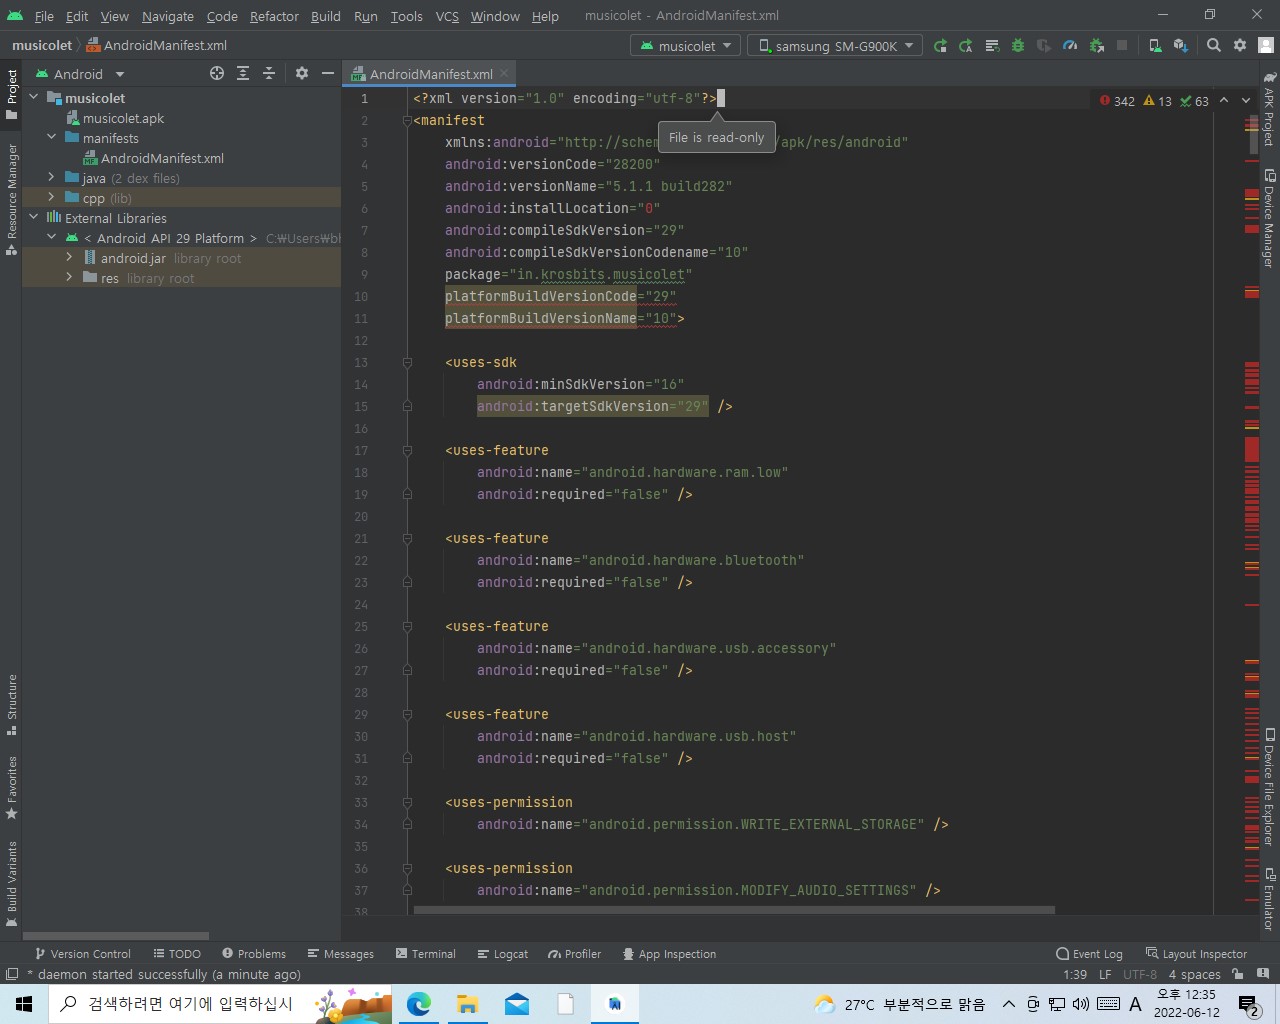Expand the cpp folder
Screen dimensions: 1280x1024
[52, 198]
